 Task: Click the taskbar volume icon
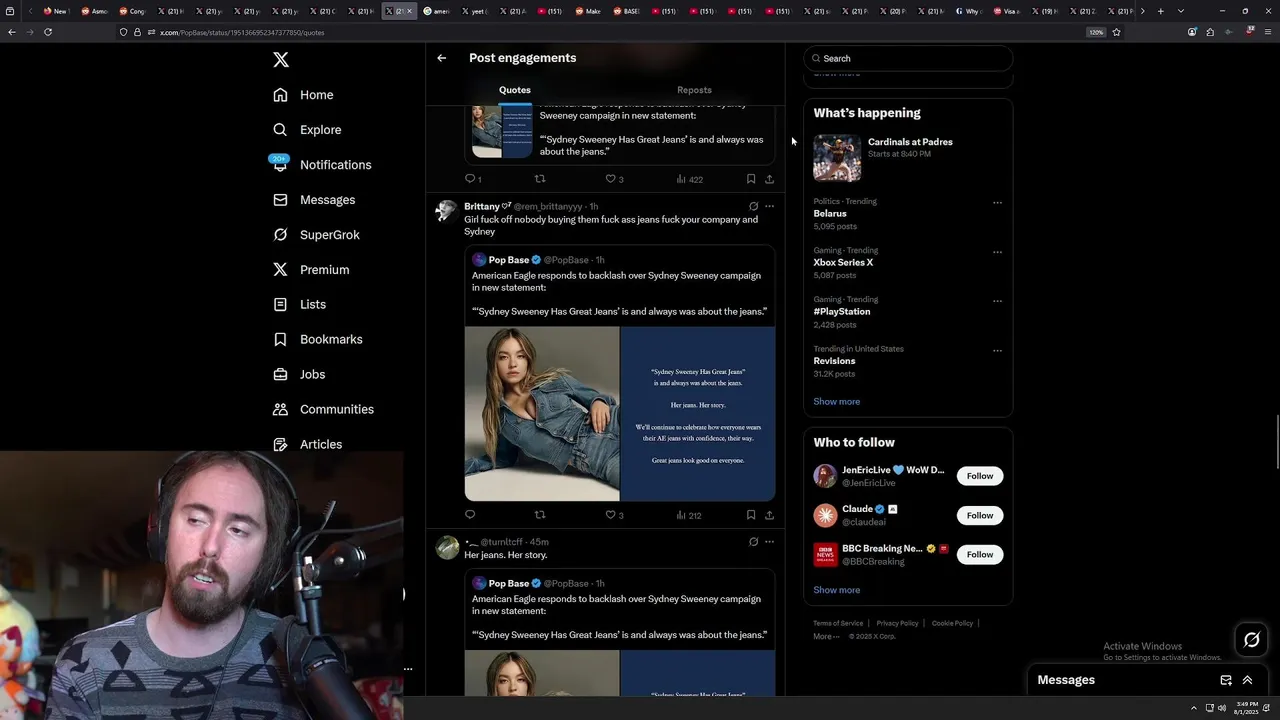pos(1221,708)
